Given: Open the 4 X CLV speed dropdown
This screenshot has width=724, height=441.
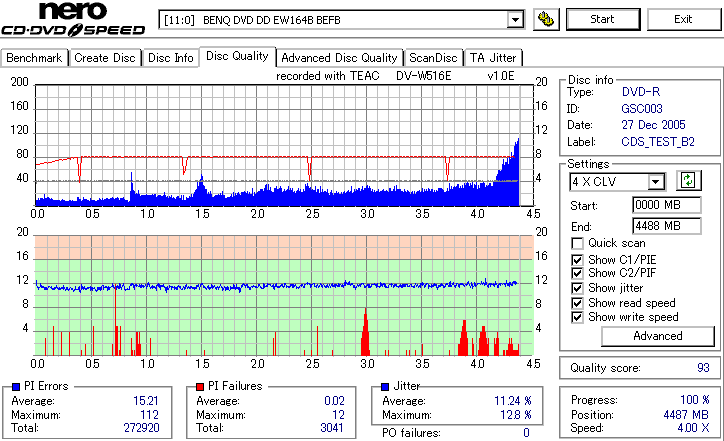Looking at the screenshot, I should click(x=655, y=181).
